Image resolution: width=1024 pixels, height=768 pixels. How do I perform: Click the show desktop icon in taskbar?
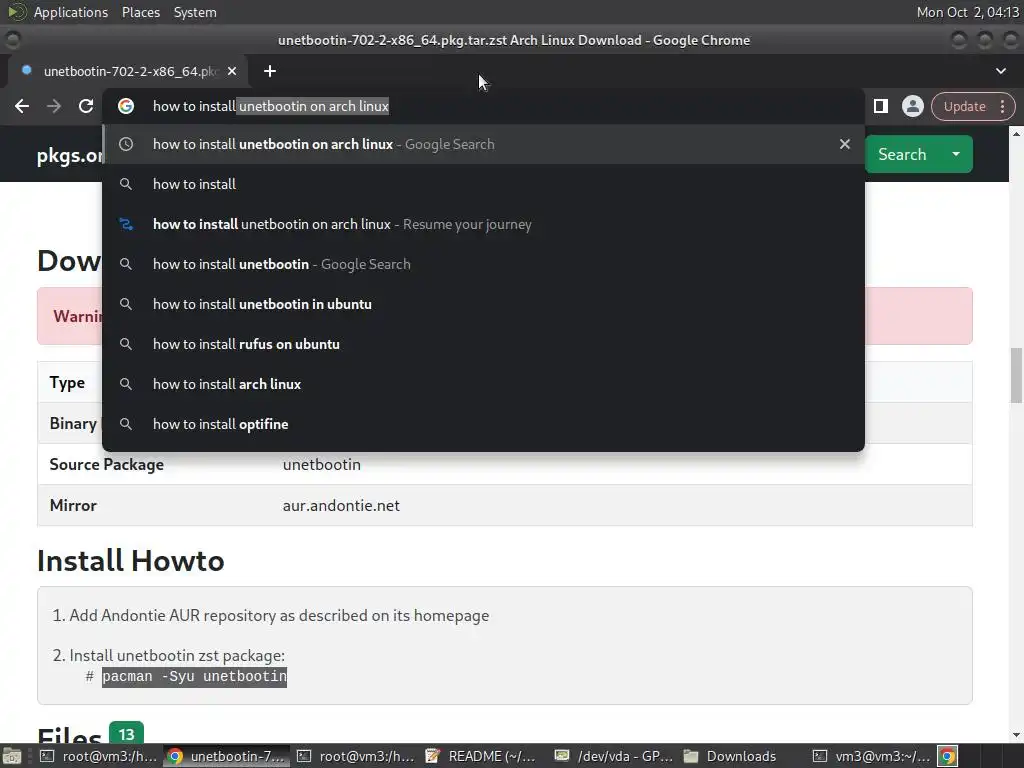coord(12,756)
